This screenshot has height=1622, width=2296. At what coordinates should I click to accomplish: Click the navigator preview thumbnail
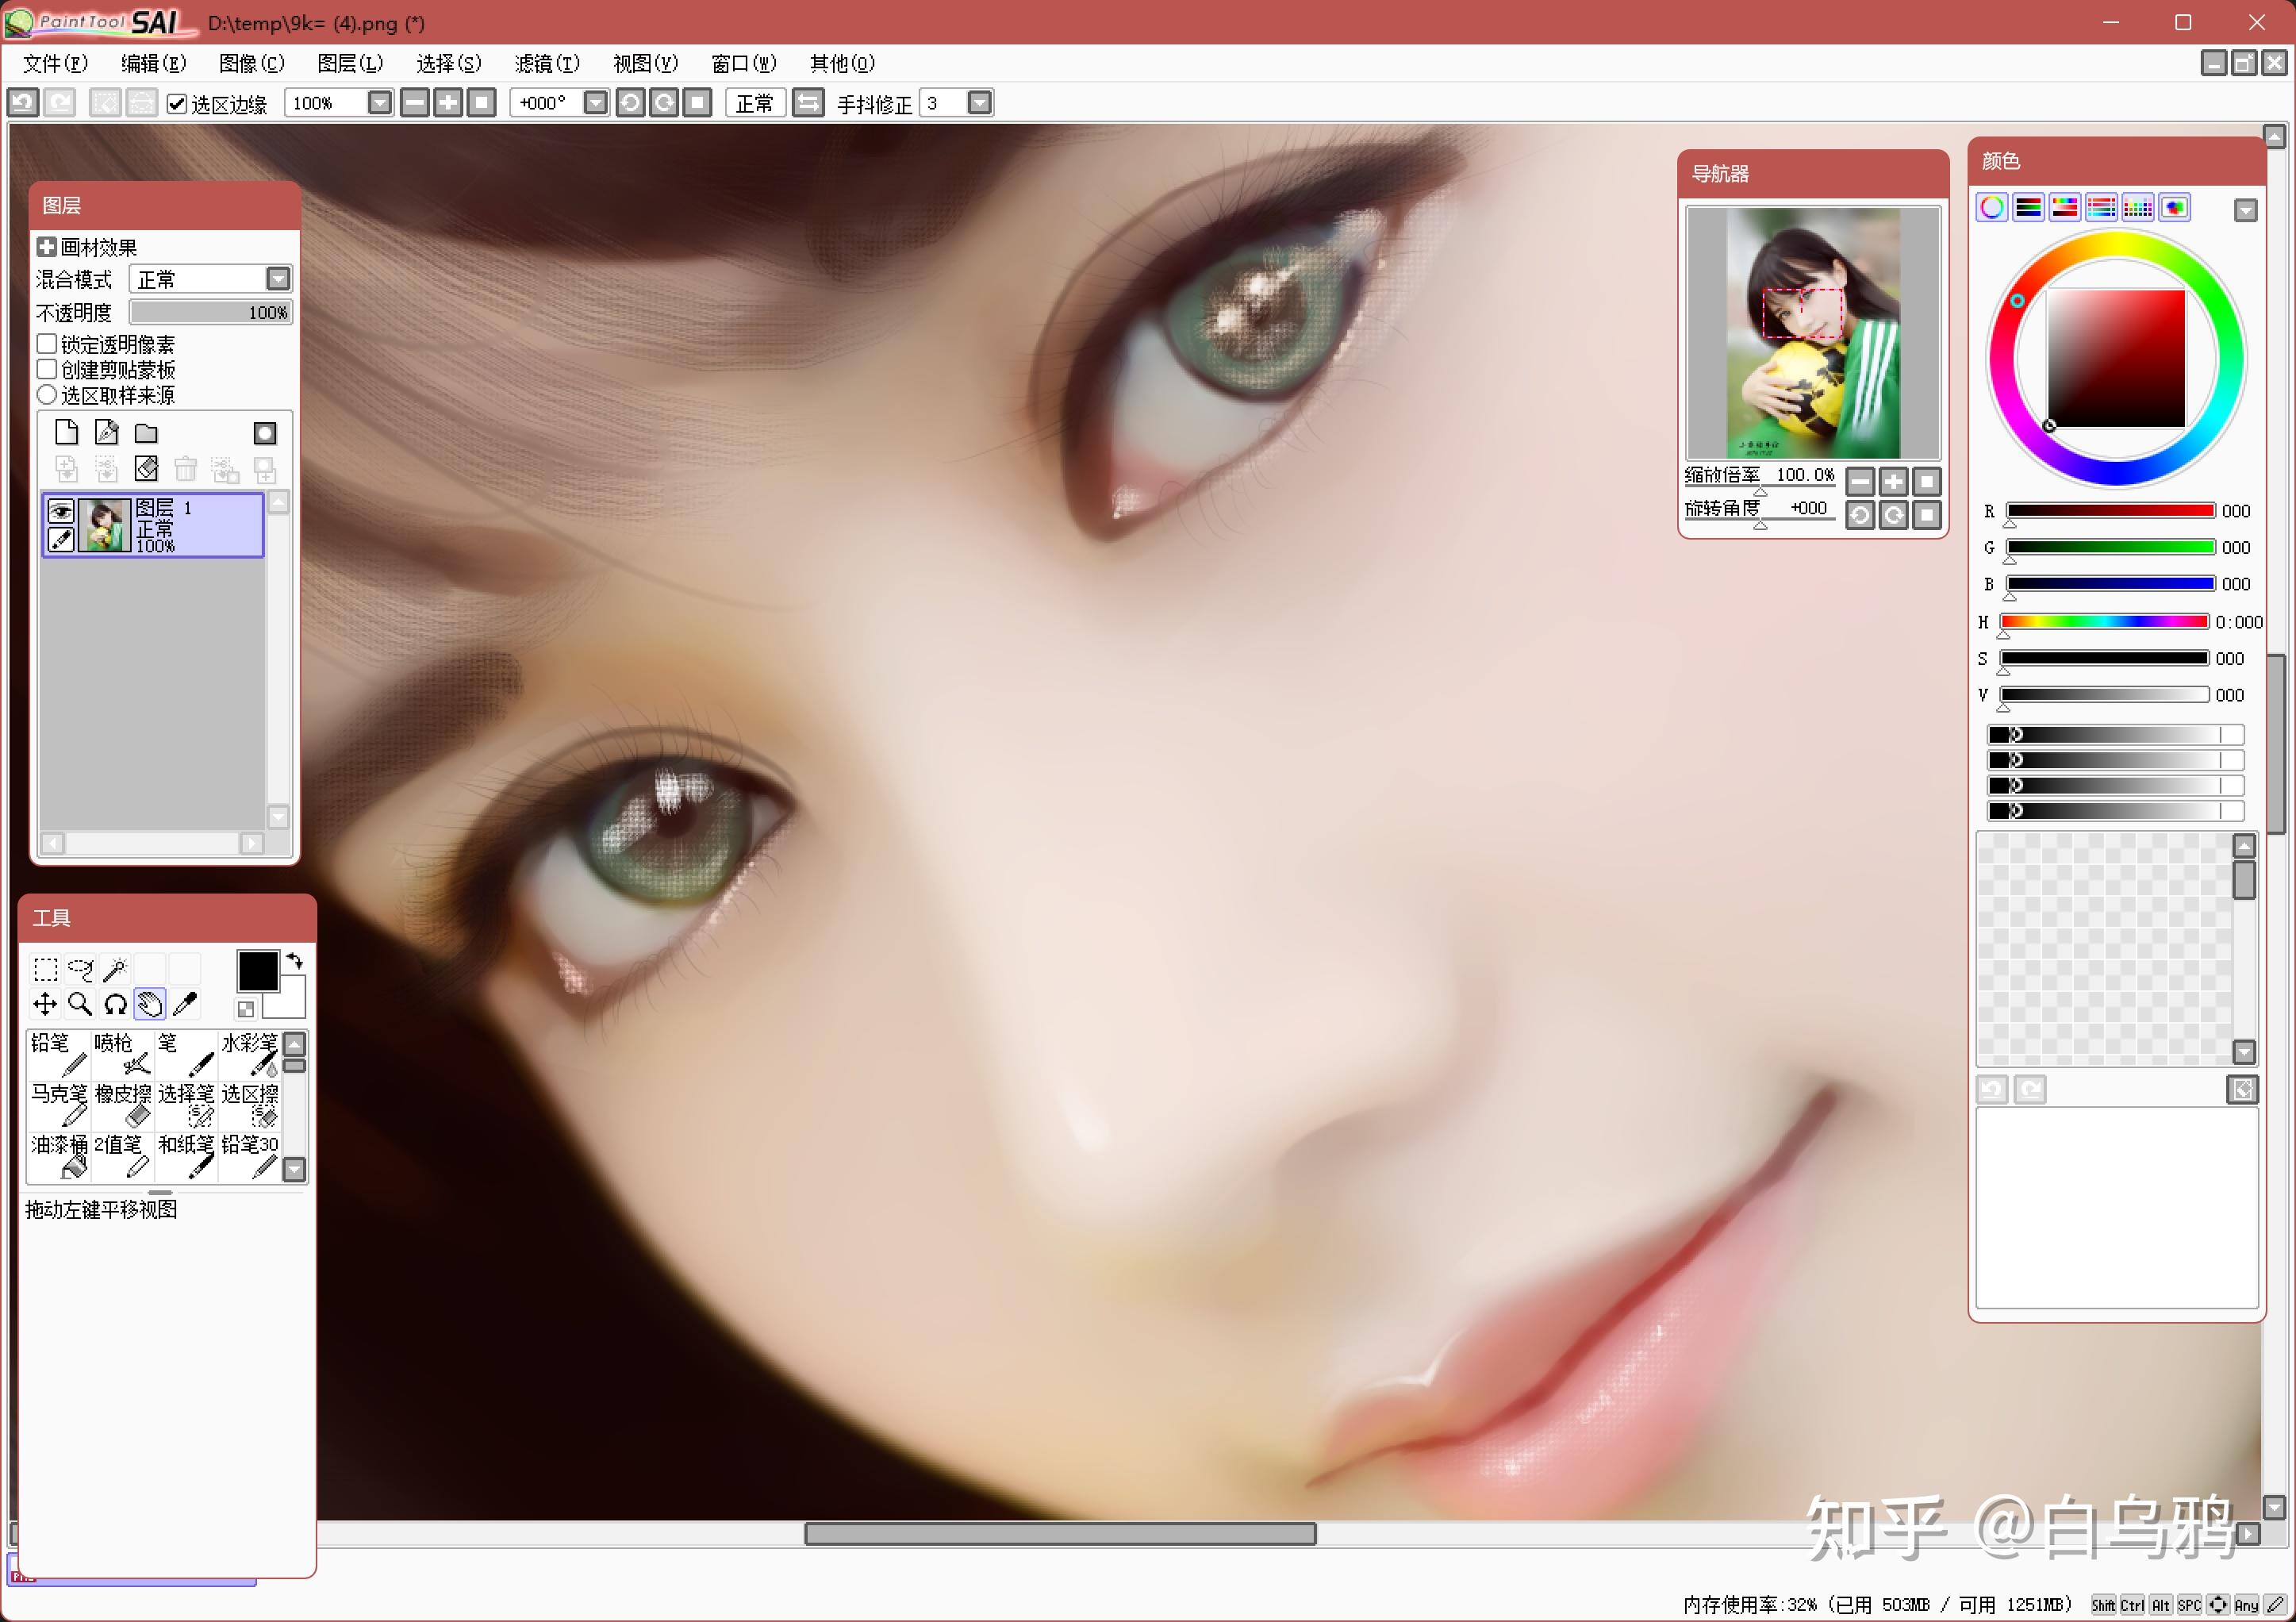[x=1813, y=332]
